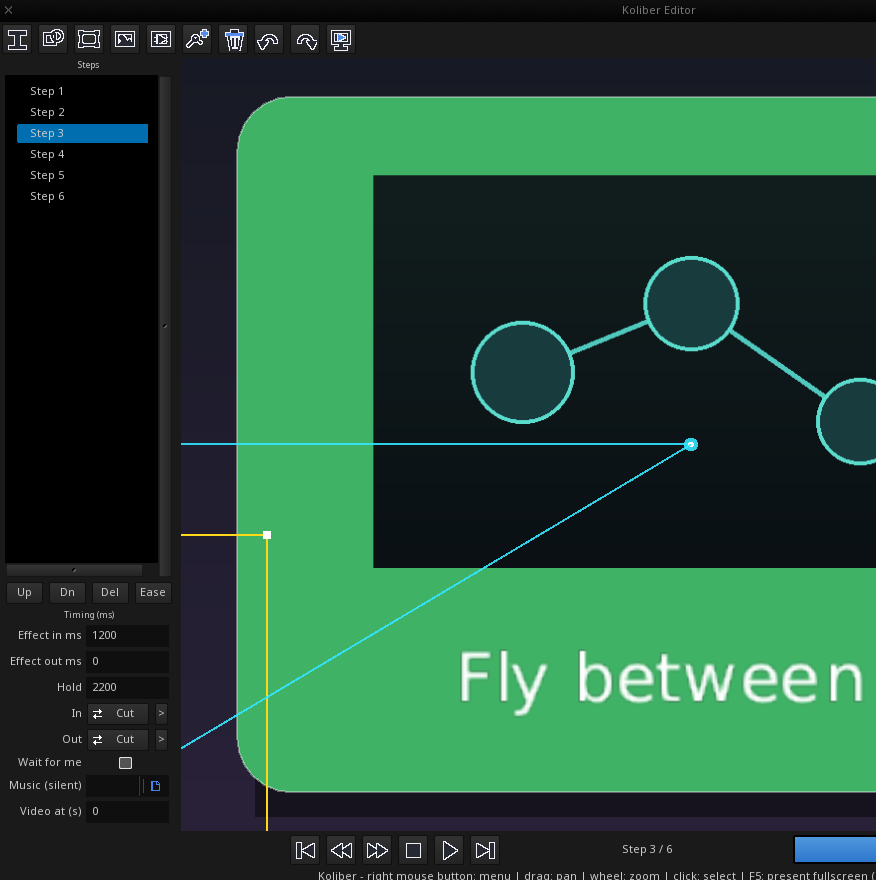Click the swap arrows icon on Out transition
Viewport: 876px width, 880px height.
[98, 740]
